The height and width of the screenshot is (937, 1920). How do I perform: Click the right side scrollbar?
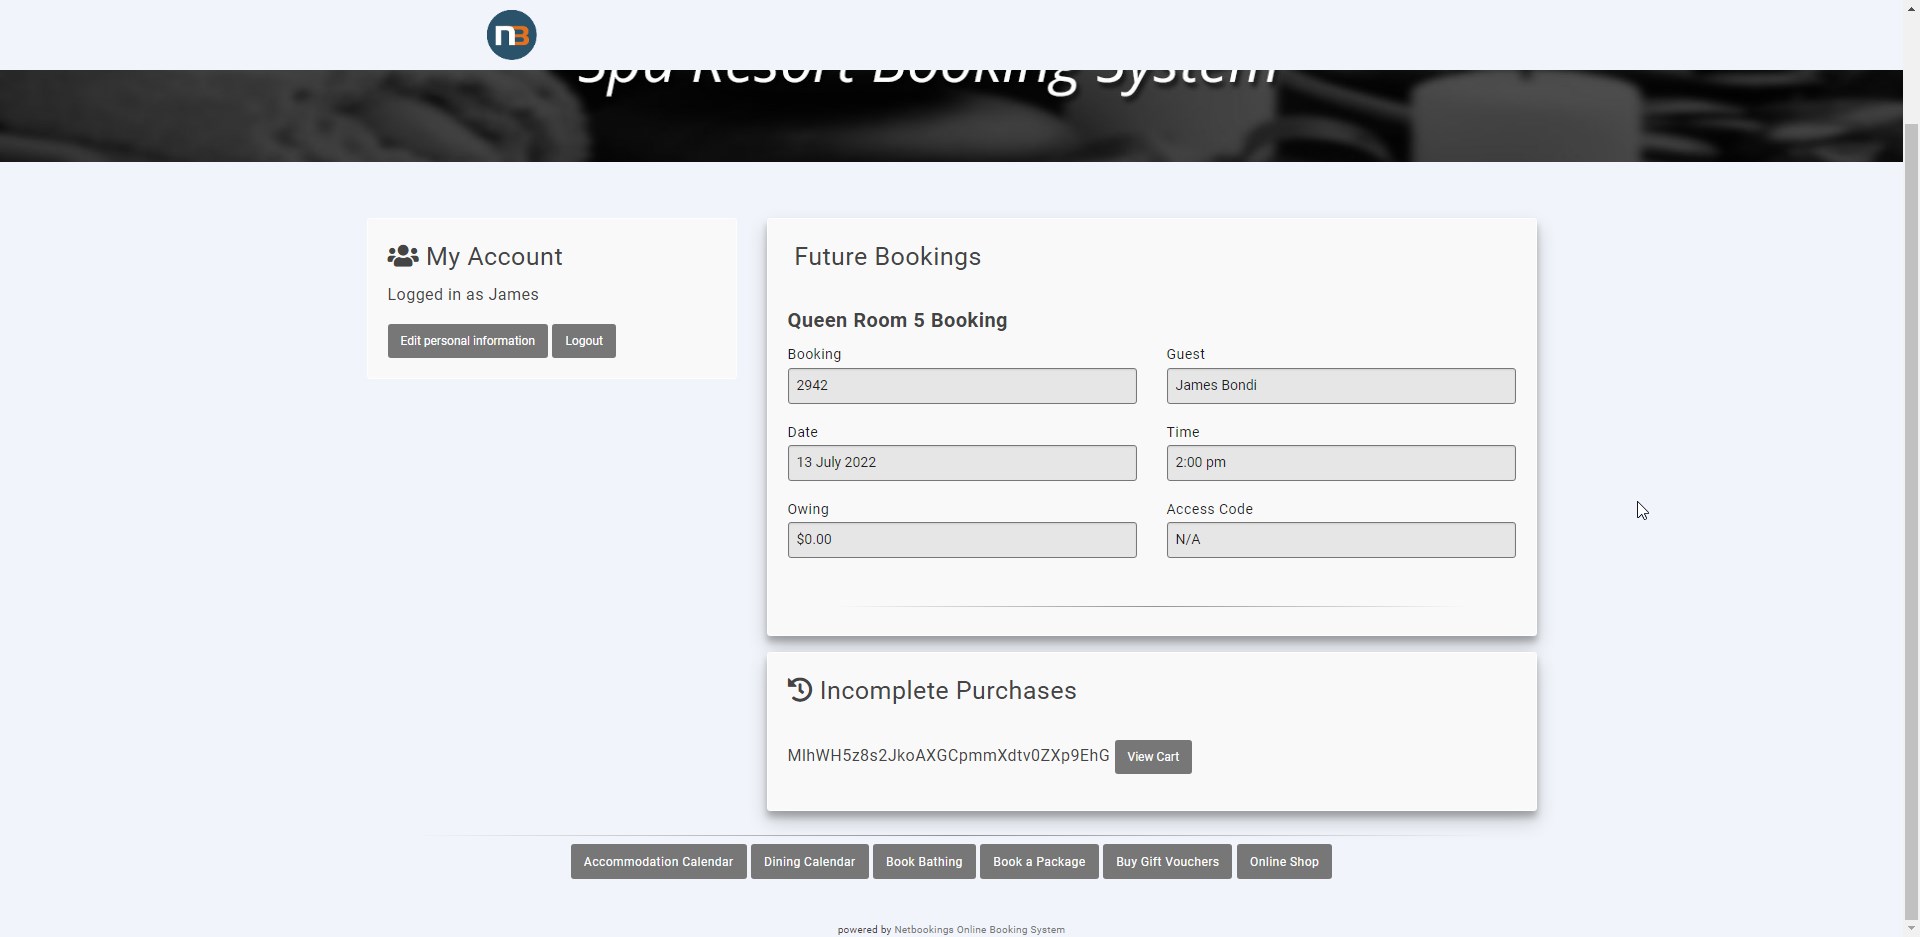tap(1911, 470)
